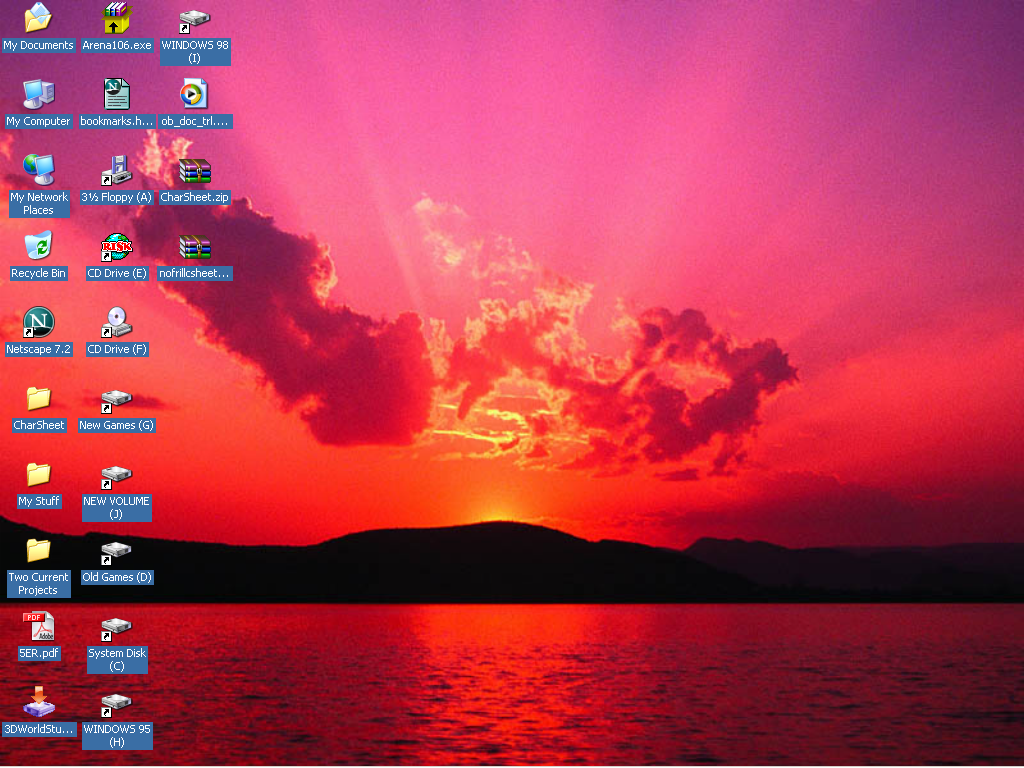Click the 3½ Floppy (A) shortcut
This screenshot has height=768, width=1024.
point(117,170)
